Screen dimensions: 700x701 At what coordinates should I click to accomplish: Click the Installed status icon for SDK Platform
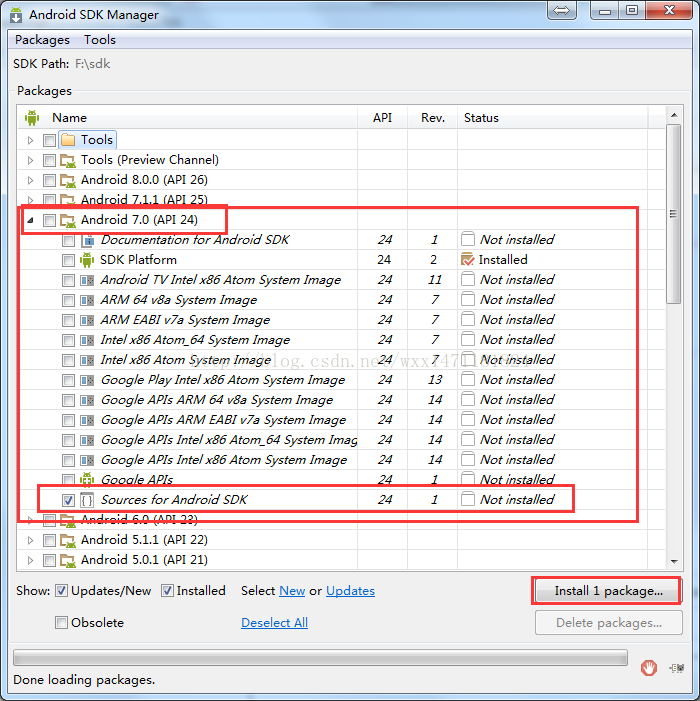click(467, 259)
